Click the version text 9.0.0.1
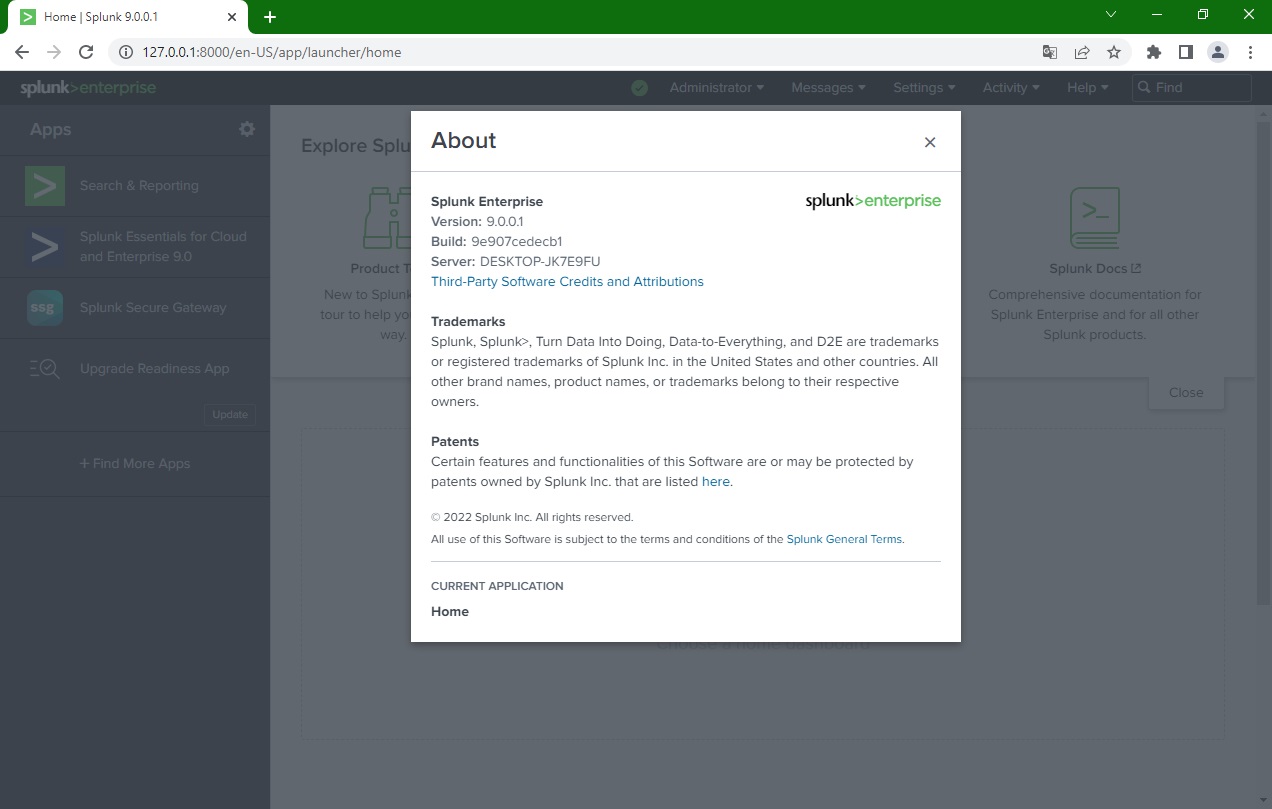 coord(505,221)
